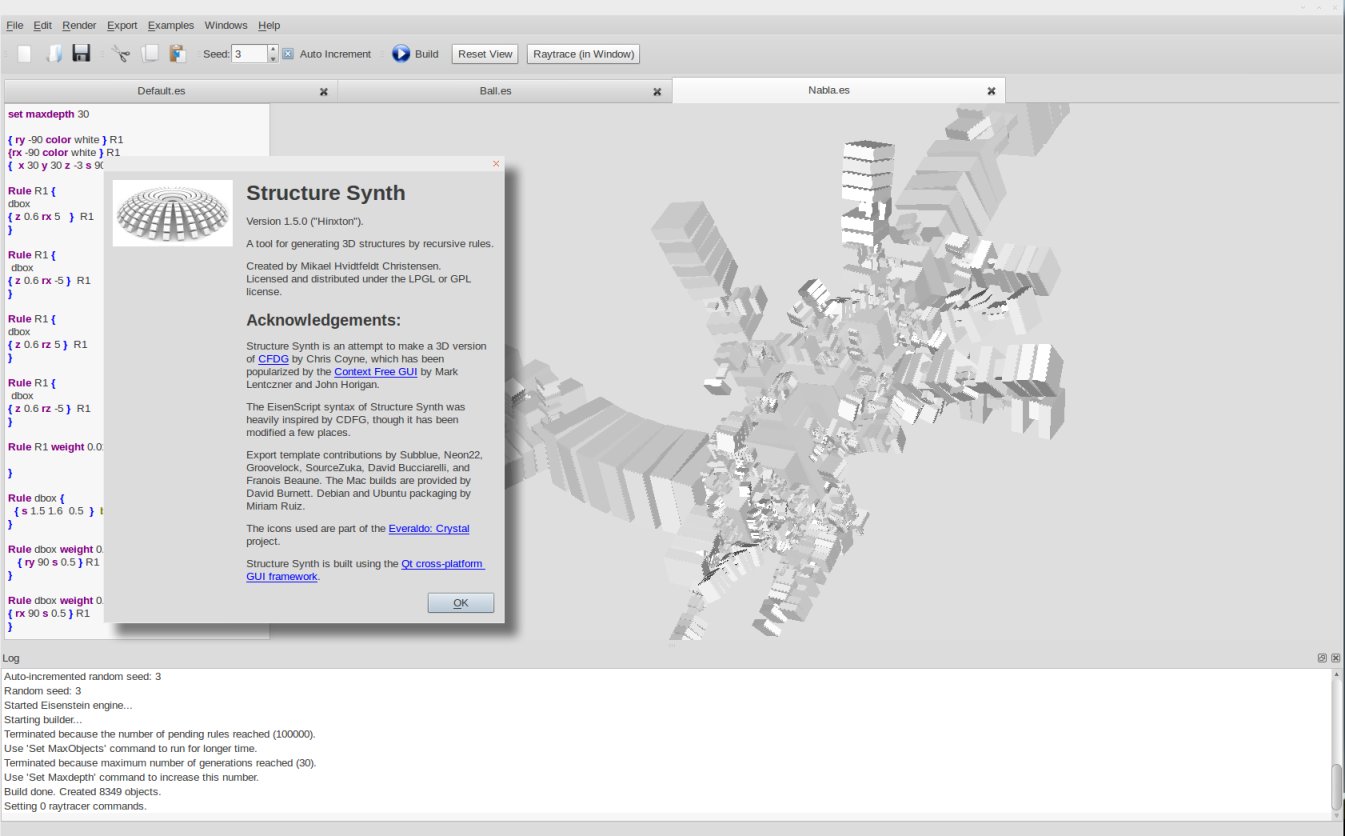This screenshot has height=836, width=1345.
Task: Save the script with the floppy icon
Action: pos(82,54)
